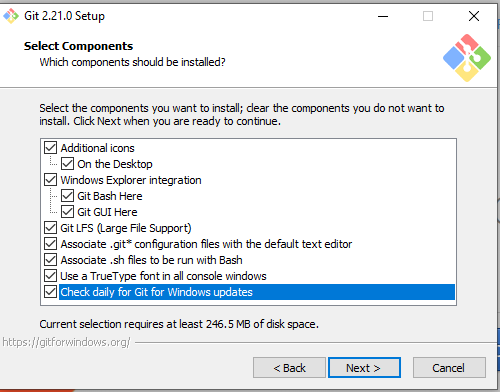500x392 pixels.
Task: Select highlighted 'Check daily for Git for Windows updates' row
Action: pyautogui.click(x=257, y=292)
